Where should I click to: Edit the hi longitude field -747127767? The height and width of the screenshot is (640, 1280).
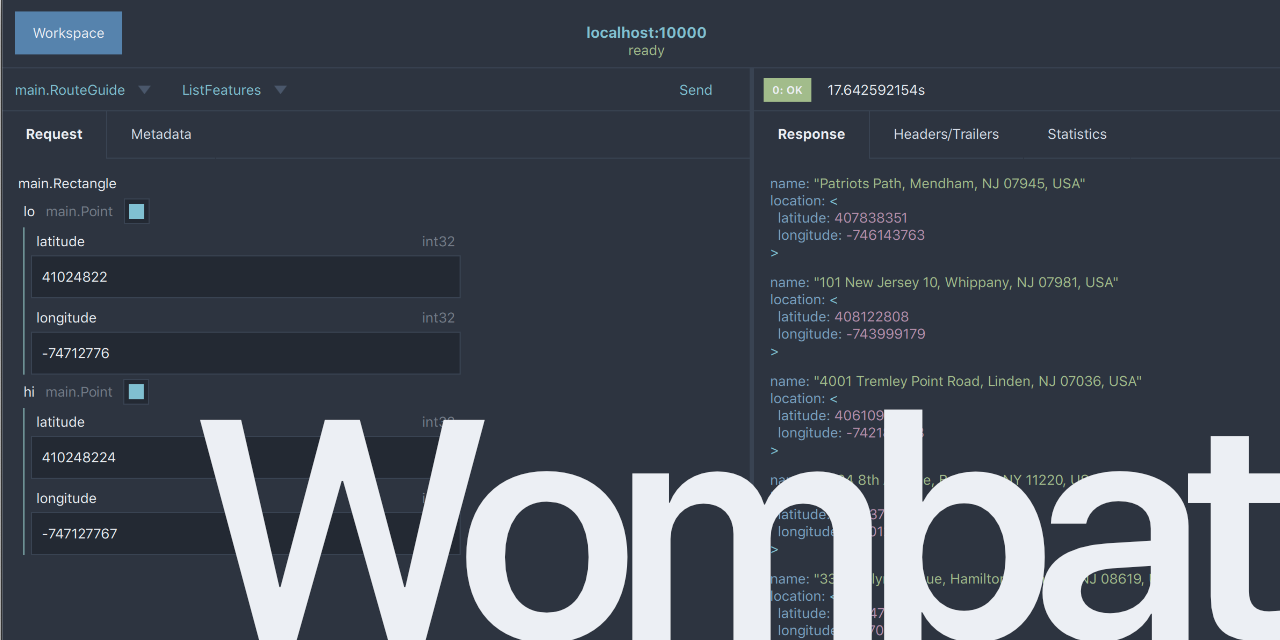(x=246, y=534)
